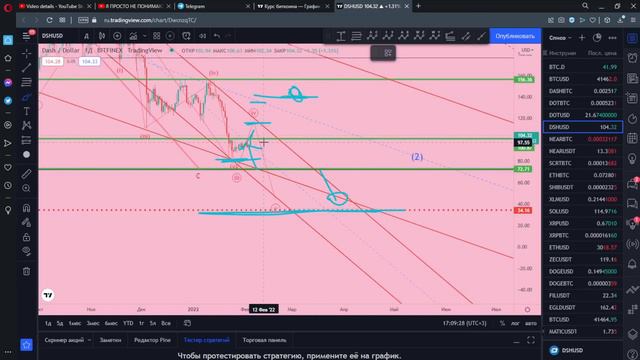Select the 1д time range button
Viewport: 640px width, 360px height.
[48, 323]
